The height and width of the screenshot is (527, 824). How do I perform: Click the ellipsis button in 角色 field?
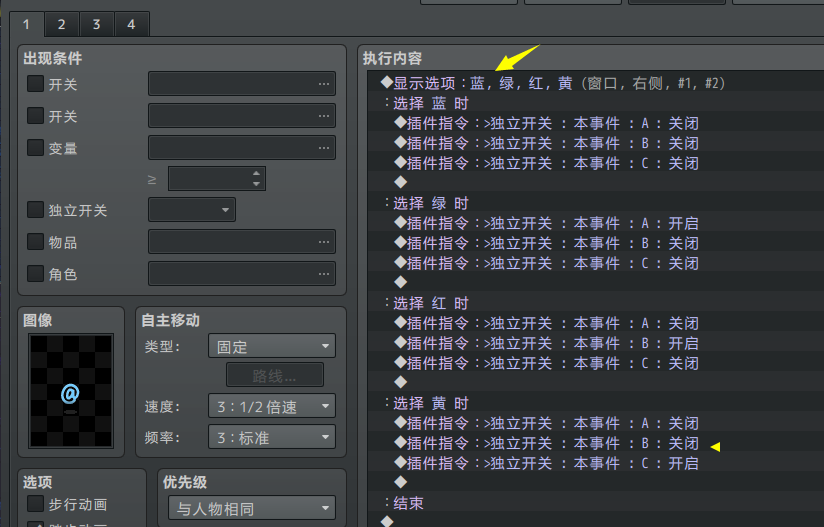point(323,274)
